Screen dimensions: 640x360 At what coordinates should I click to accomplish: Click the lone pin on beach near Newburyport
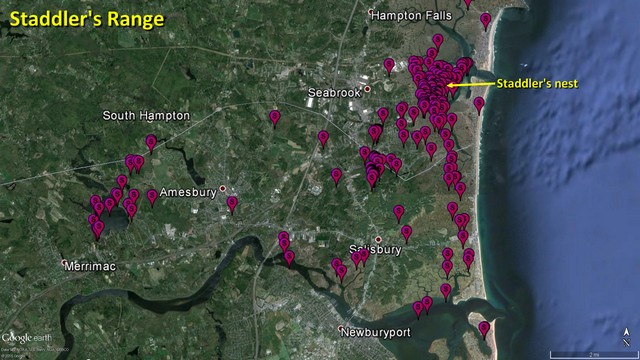pos(484,330)
